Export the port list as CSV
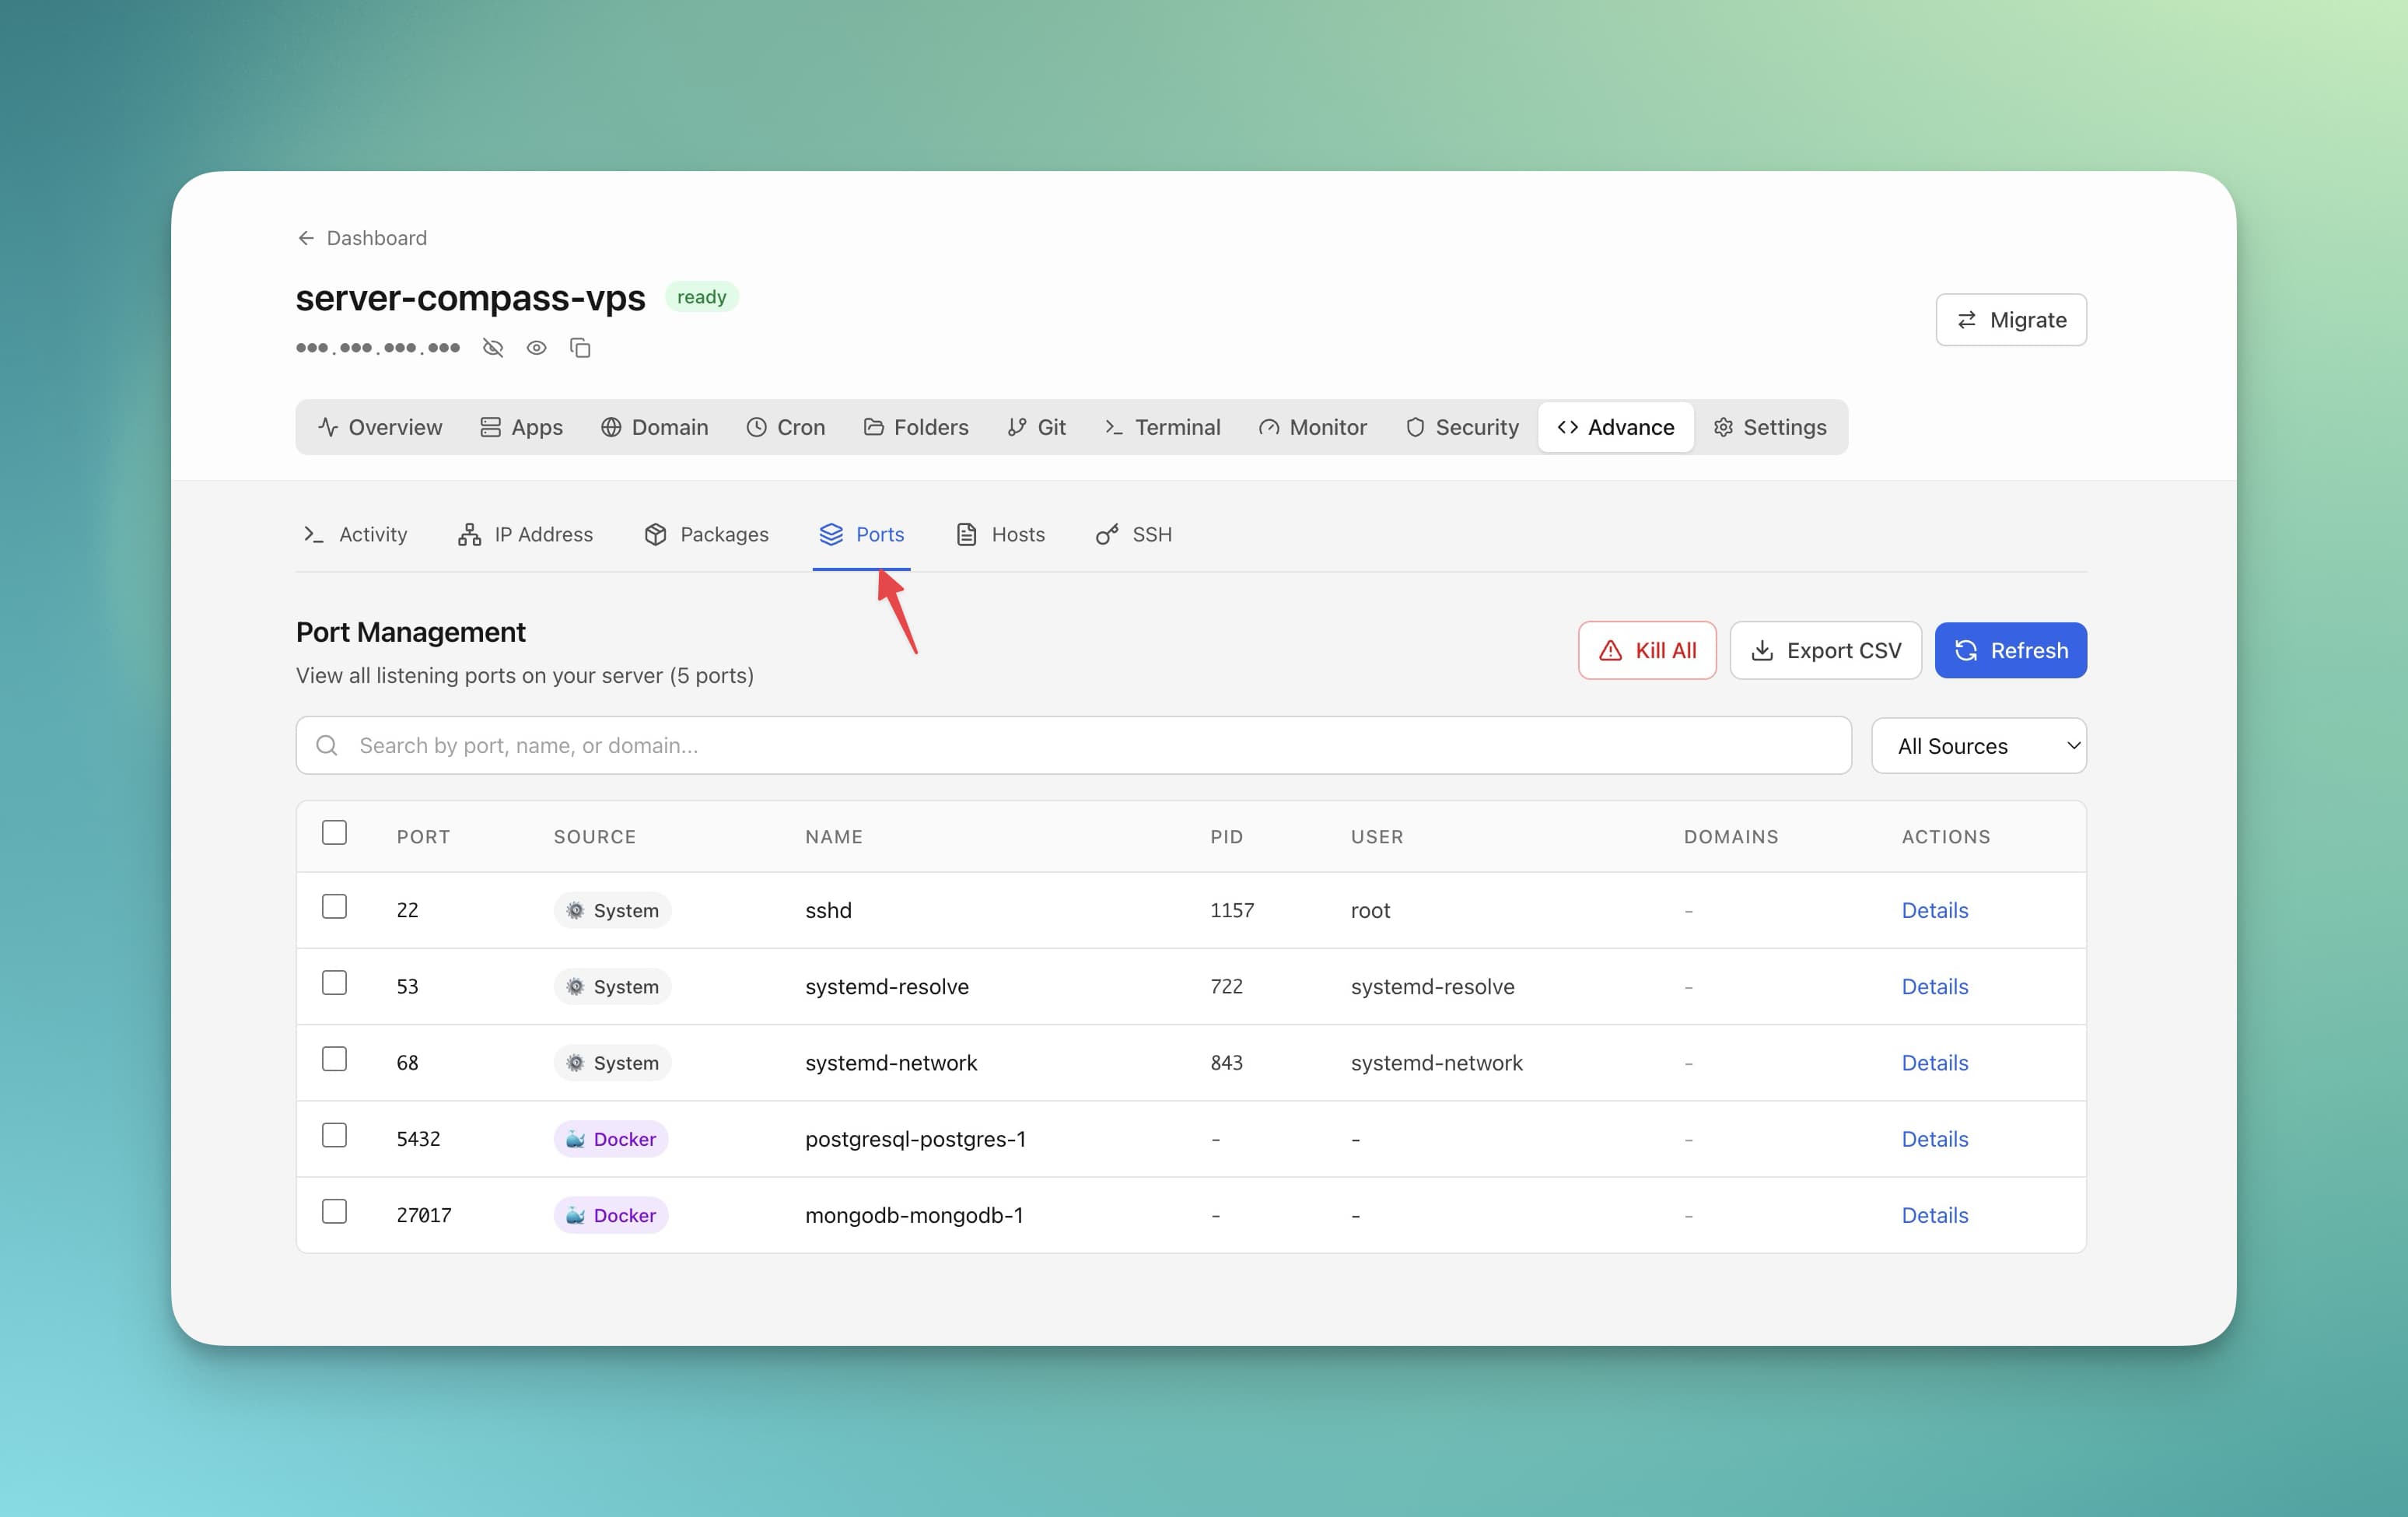Viewport: 2408px width, 1517px height. (1825, 651)
